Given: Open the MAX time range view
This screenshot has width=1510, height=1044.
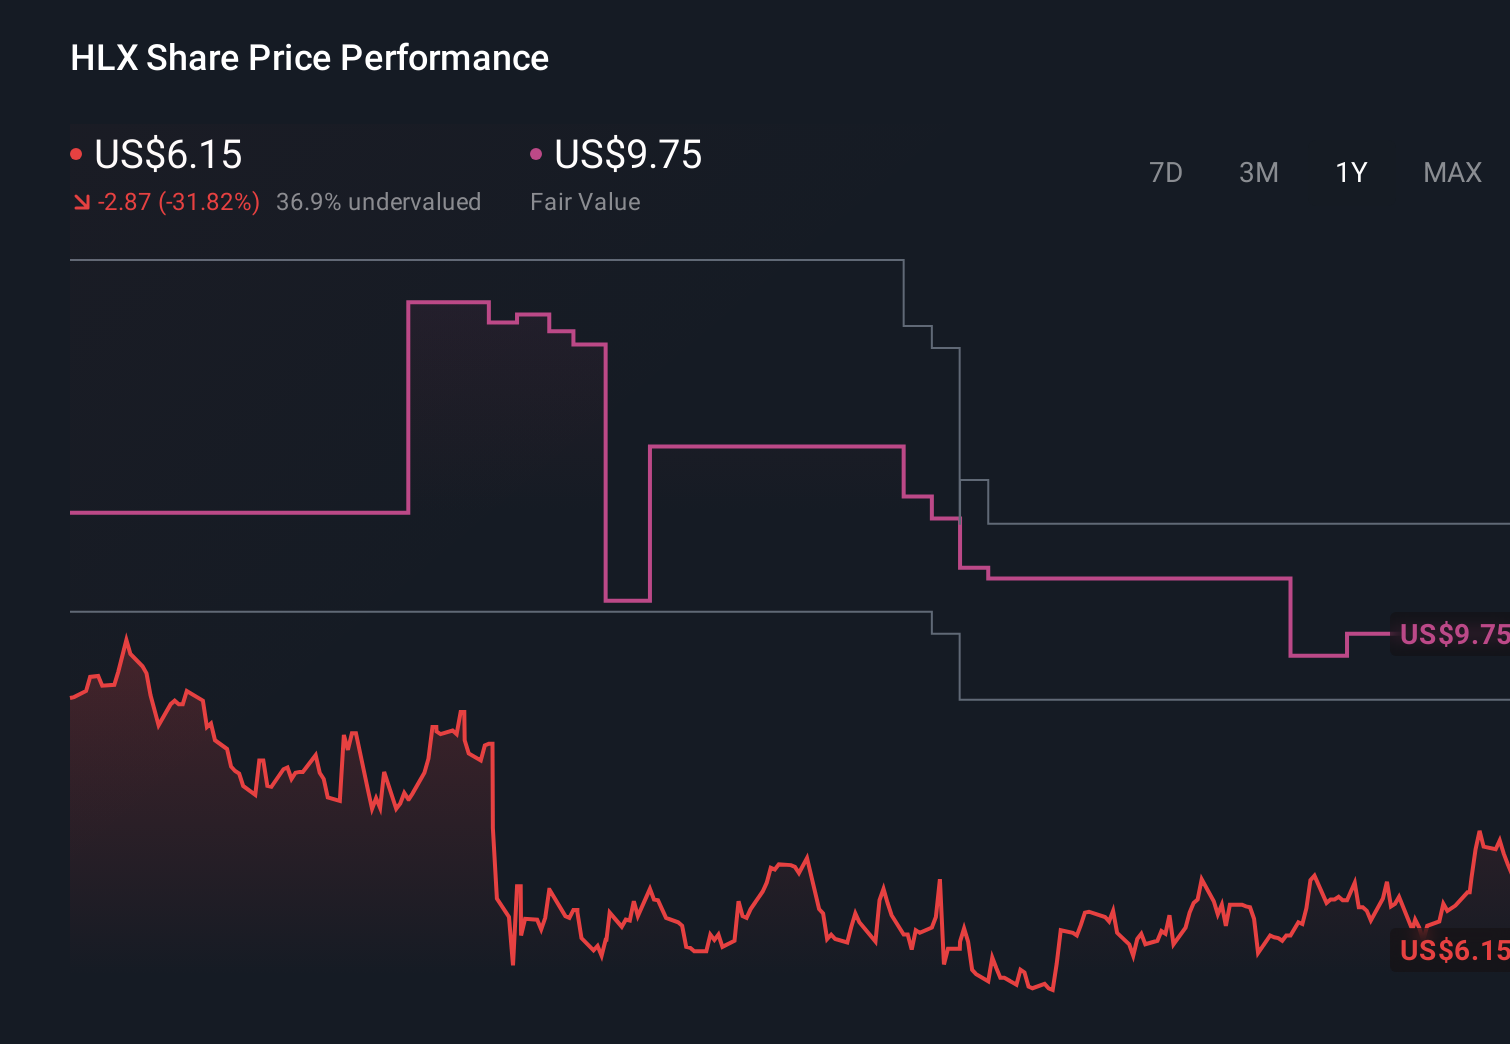Looking at the screenshot, I should point(1452,172).
